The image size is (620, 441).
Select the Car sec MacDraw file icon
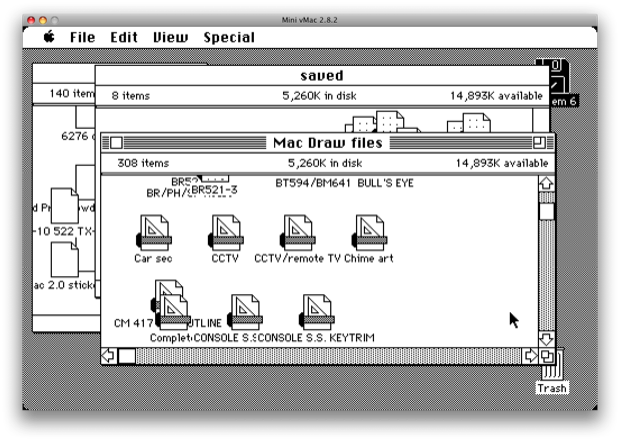154,233
